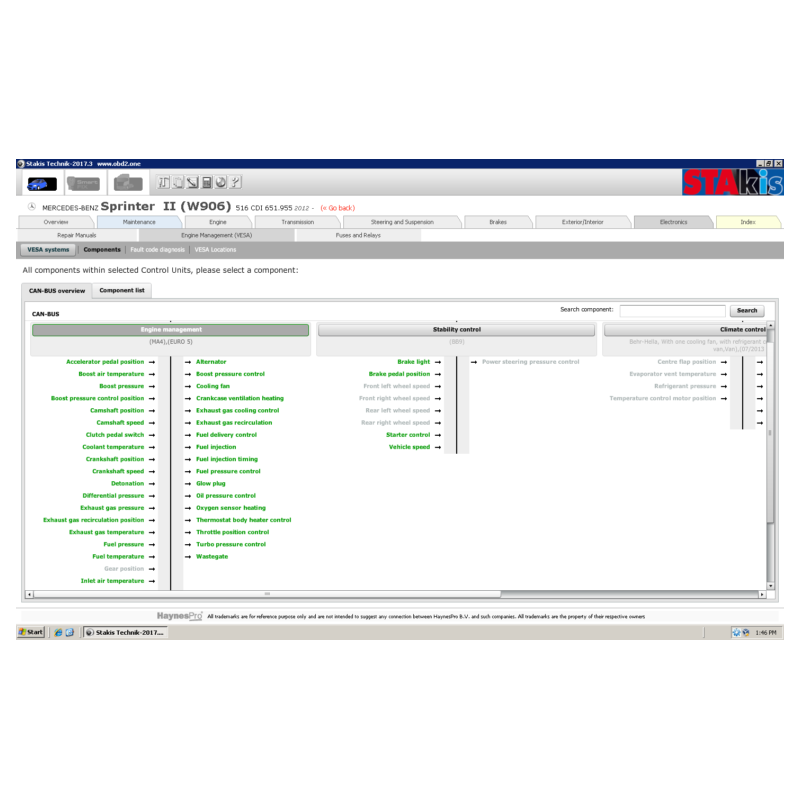Screen dimensions: 800x800
Task: Launch Internet Explorer from quick launch
Action: click(x=58, y=632)
